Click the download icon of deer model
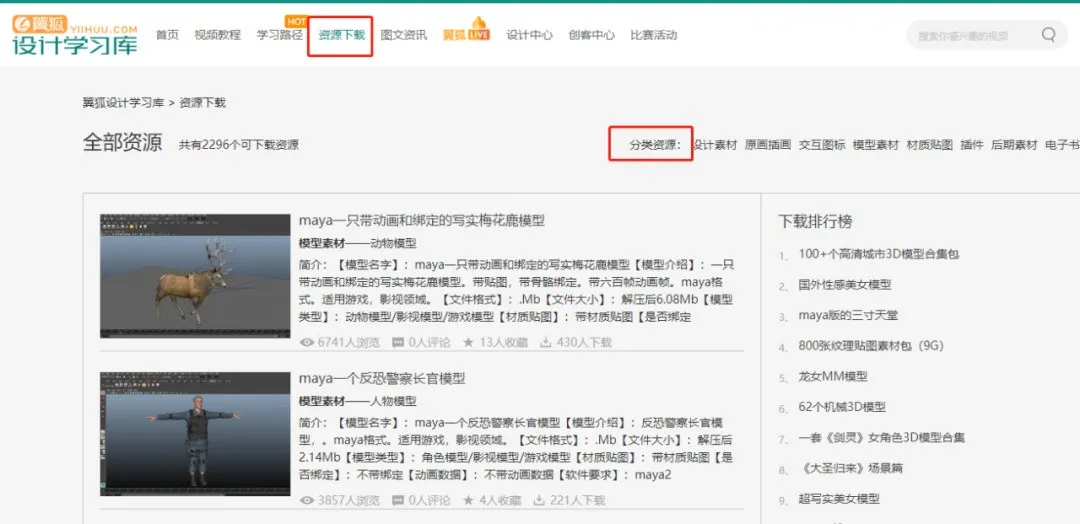 point(546,342)
